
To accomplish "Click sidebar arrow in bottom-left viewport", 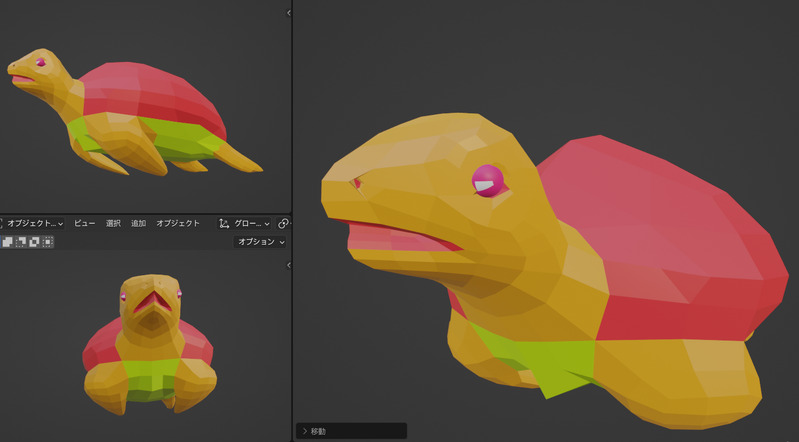I will pos(289,265).
